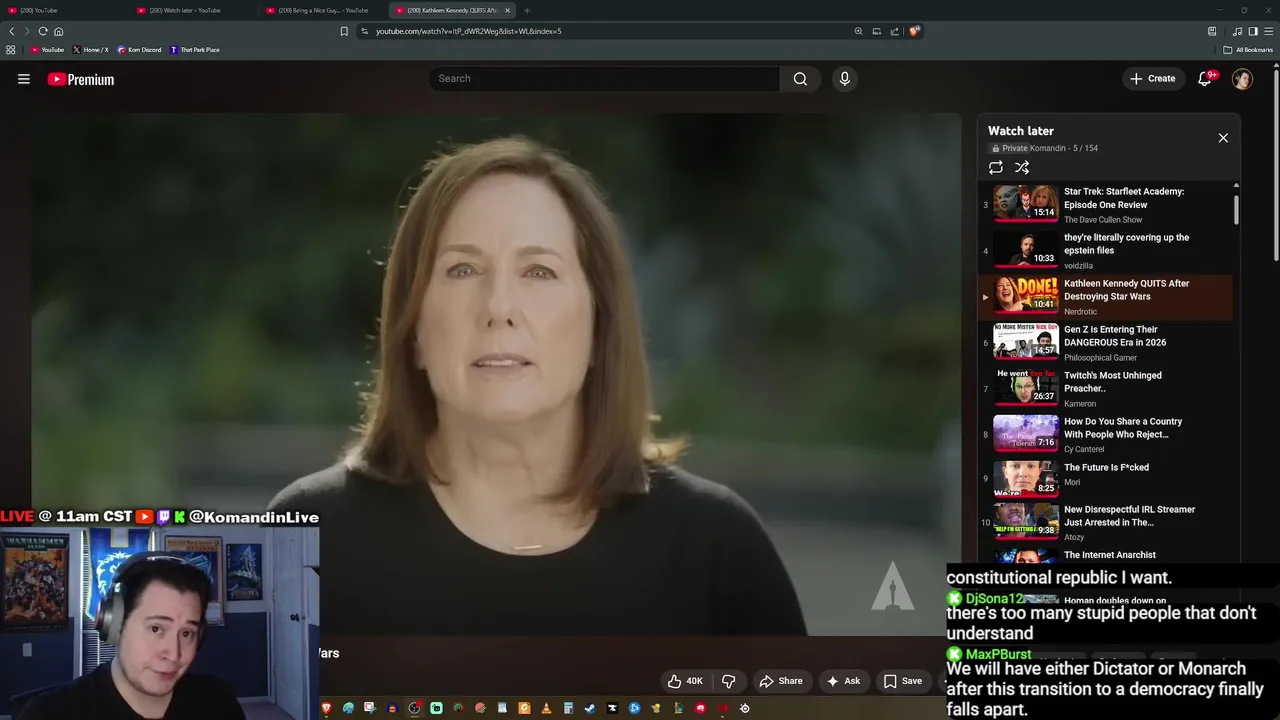Open OBS Studio from the taskbar
The image size is (1280, 720).
click(413, 708)
